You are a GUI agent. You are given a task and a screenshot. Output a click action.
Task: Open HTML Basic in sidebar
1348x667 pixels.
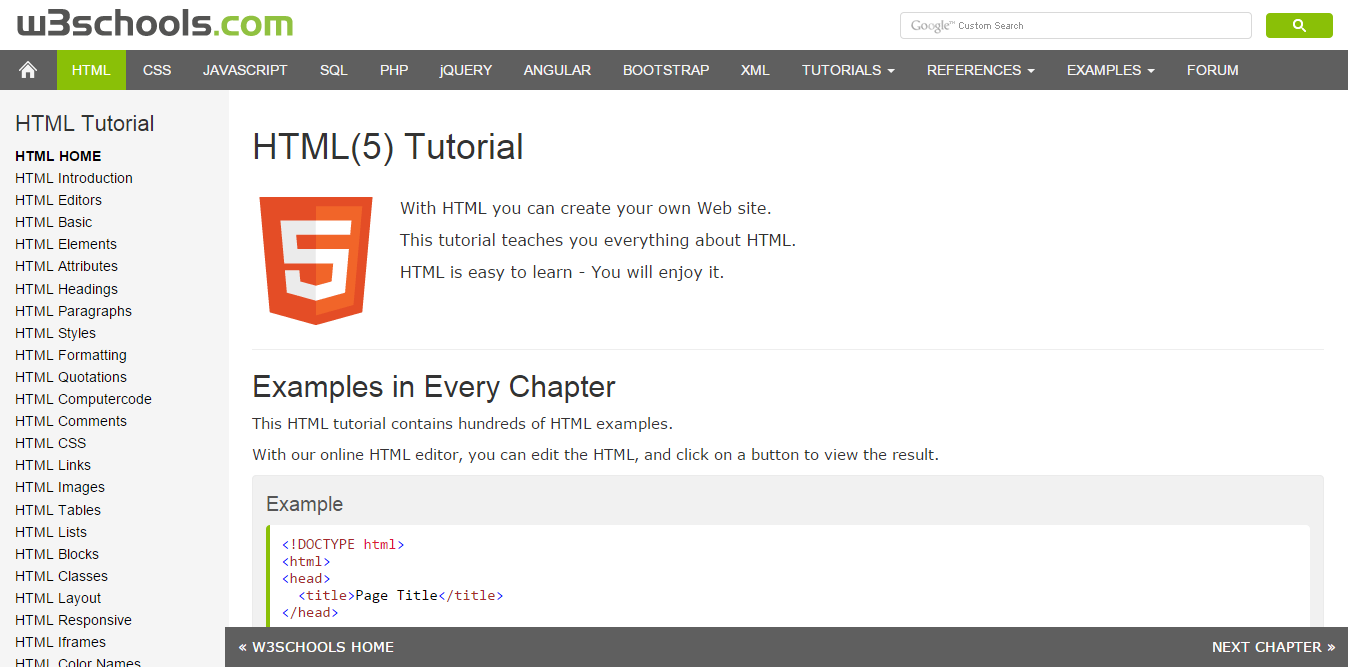coord(54,222)
